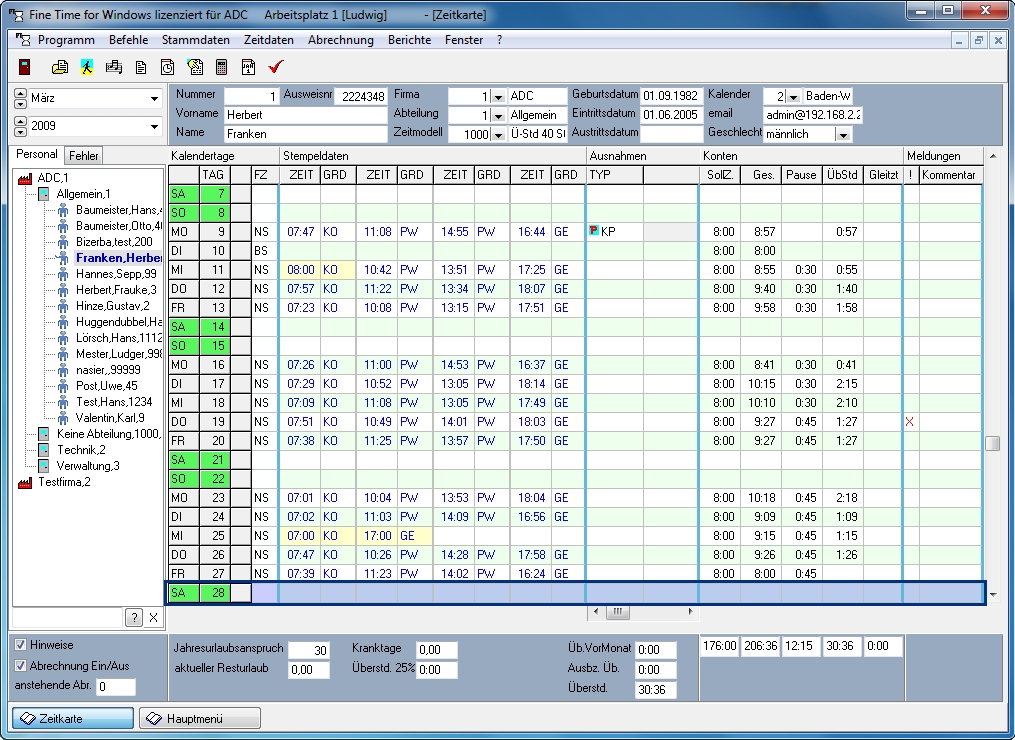Click the clock document toolbar icon

[168, 67]
